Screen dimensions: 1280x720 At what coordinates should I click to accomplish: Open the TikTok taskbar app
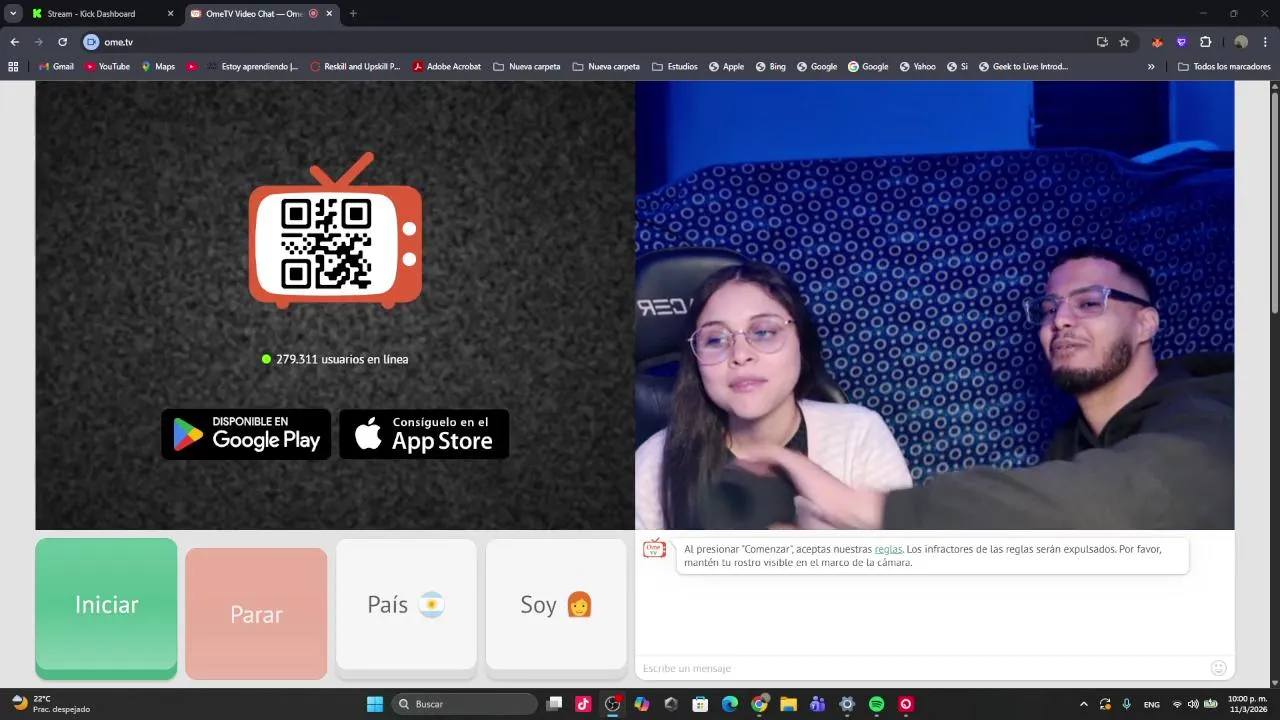[x=583, y=704]
